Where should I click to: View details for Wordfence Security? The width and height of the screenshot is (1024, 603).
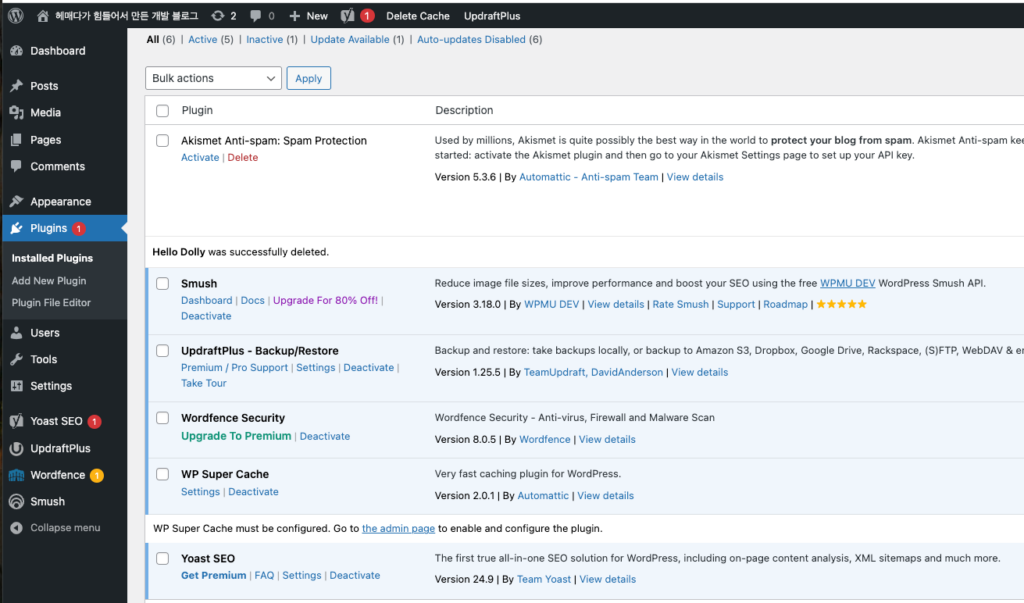coord(607,439)
